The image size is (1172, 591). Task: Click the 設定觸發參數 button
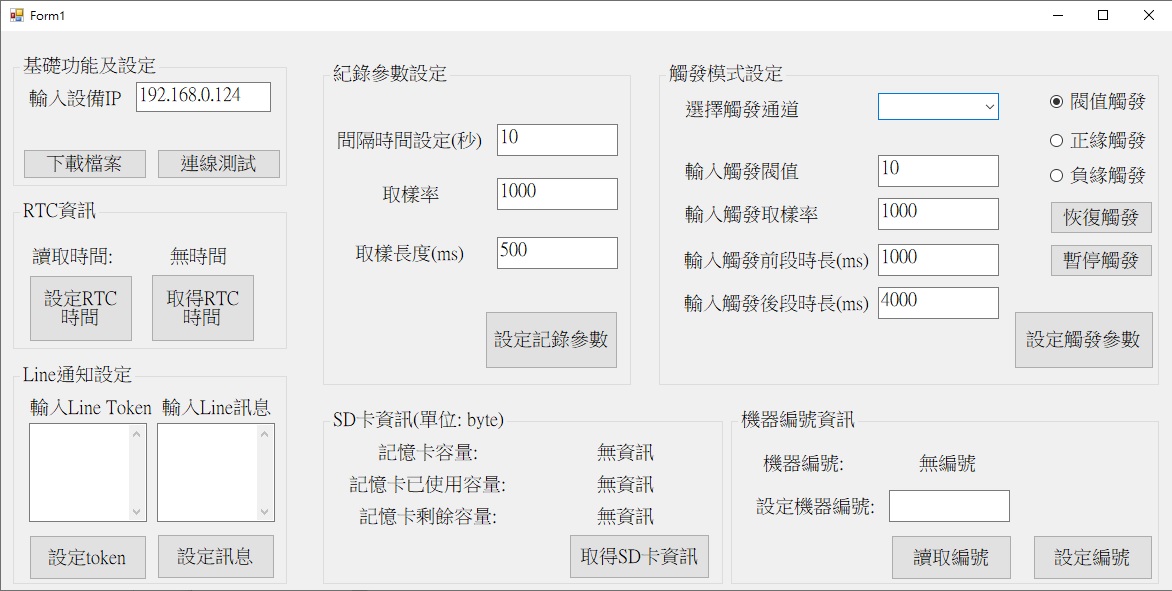click(x=1083, y=340)
